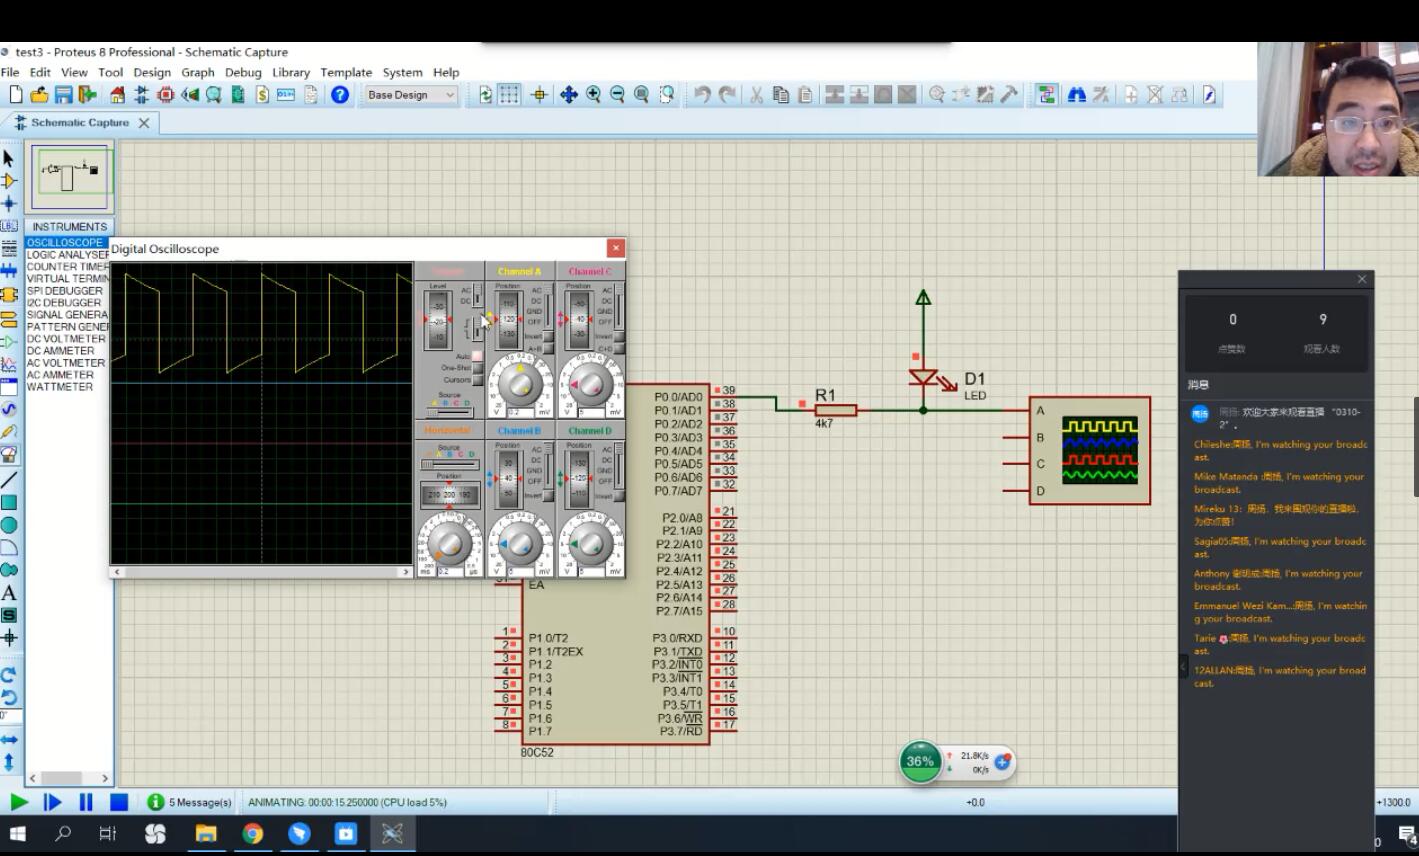Screen dimensions: 1419x856
Task: Toggle the oscilloscope Cursors button
Action: click(478, 380)
